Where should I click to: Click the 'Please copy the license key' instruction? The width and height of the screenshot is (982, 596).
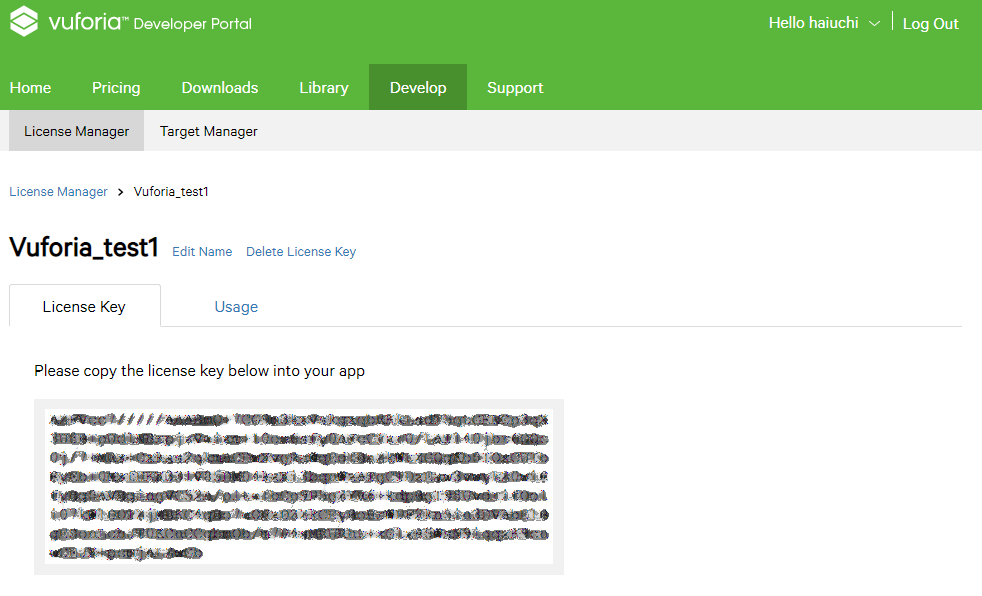pos(199,371)
